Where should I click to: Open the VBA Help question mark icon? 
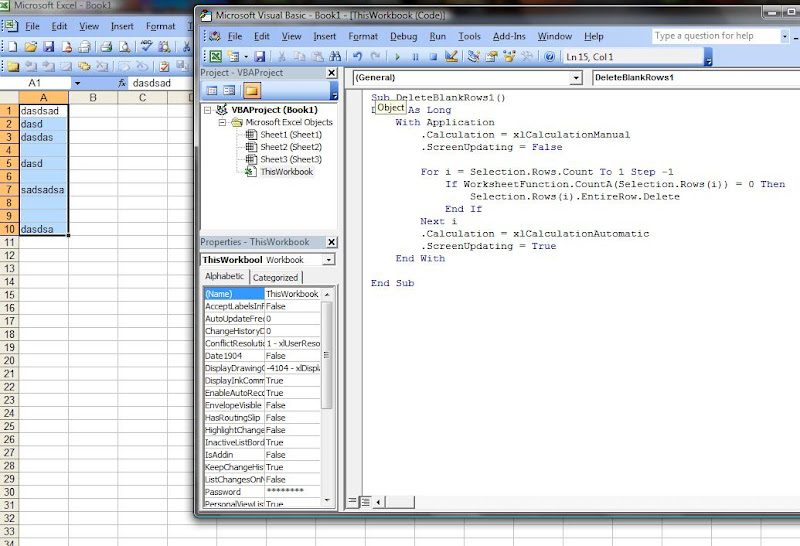[549, 57]
